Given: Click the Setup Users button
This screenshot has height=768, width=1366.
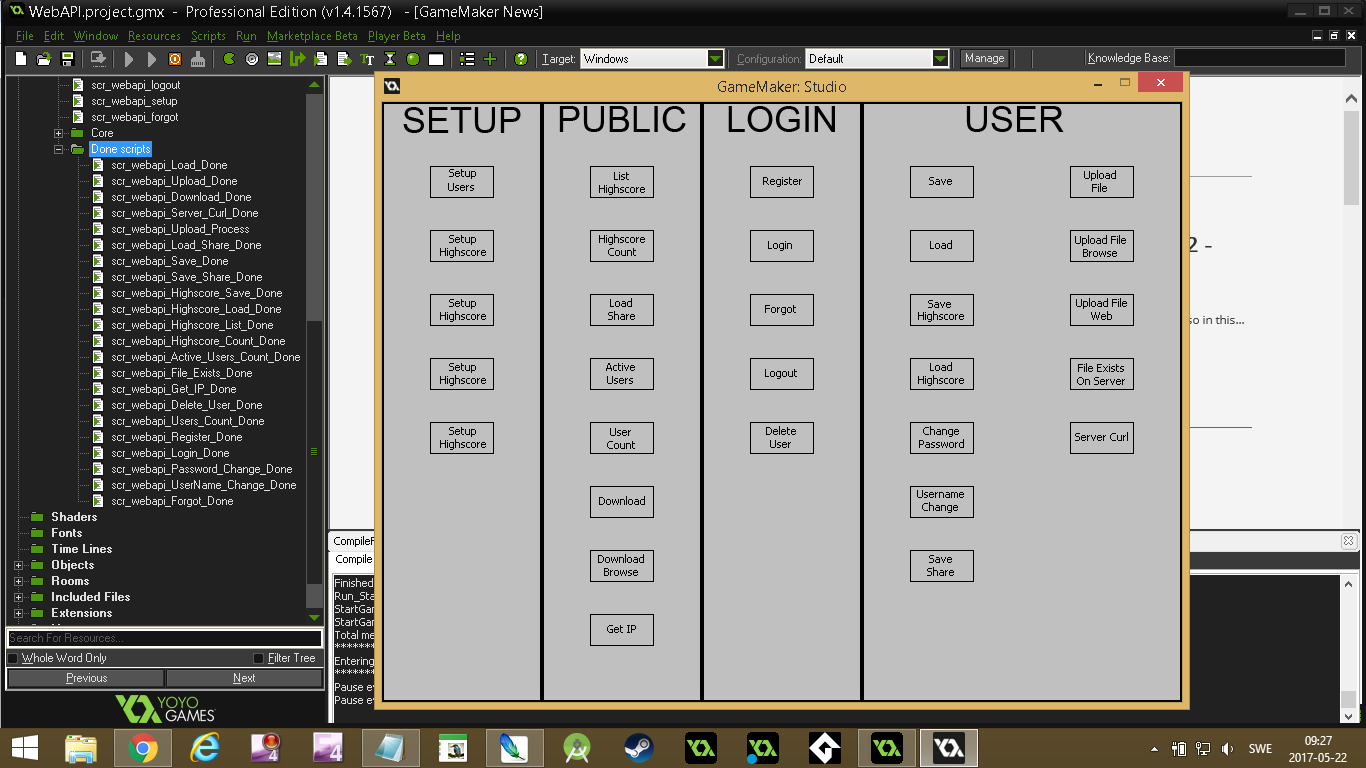Looking at the screenshot, I should [462, 181].
